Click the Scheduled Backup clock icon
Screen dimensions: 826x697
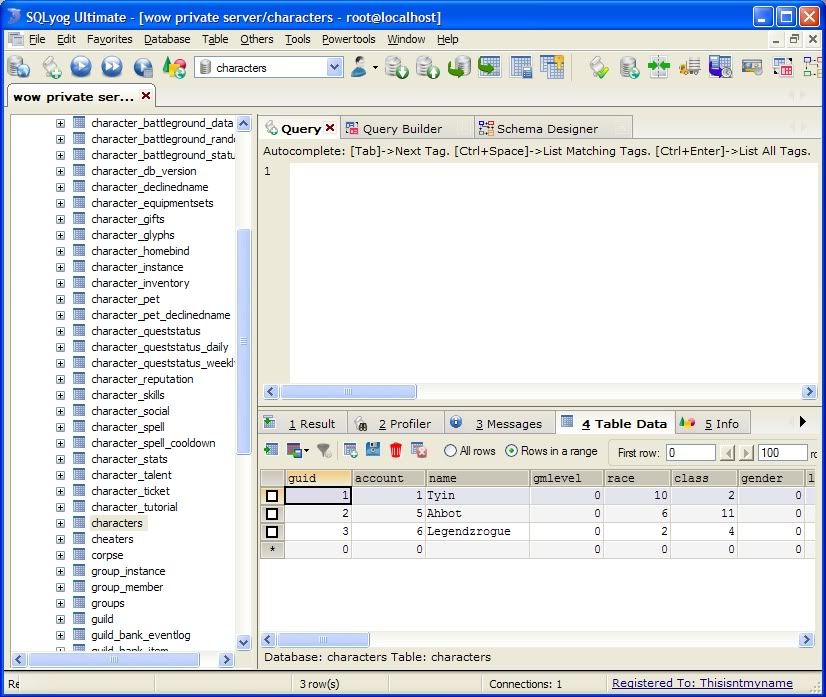click(720, 67)
